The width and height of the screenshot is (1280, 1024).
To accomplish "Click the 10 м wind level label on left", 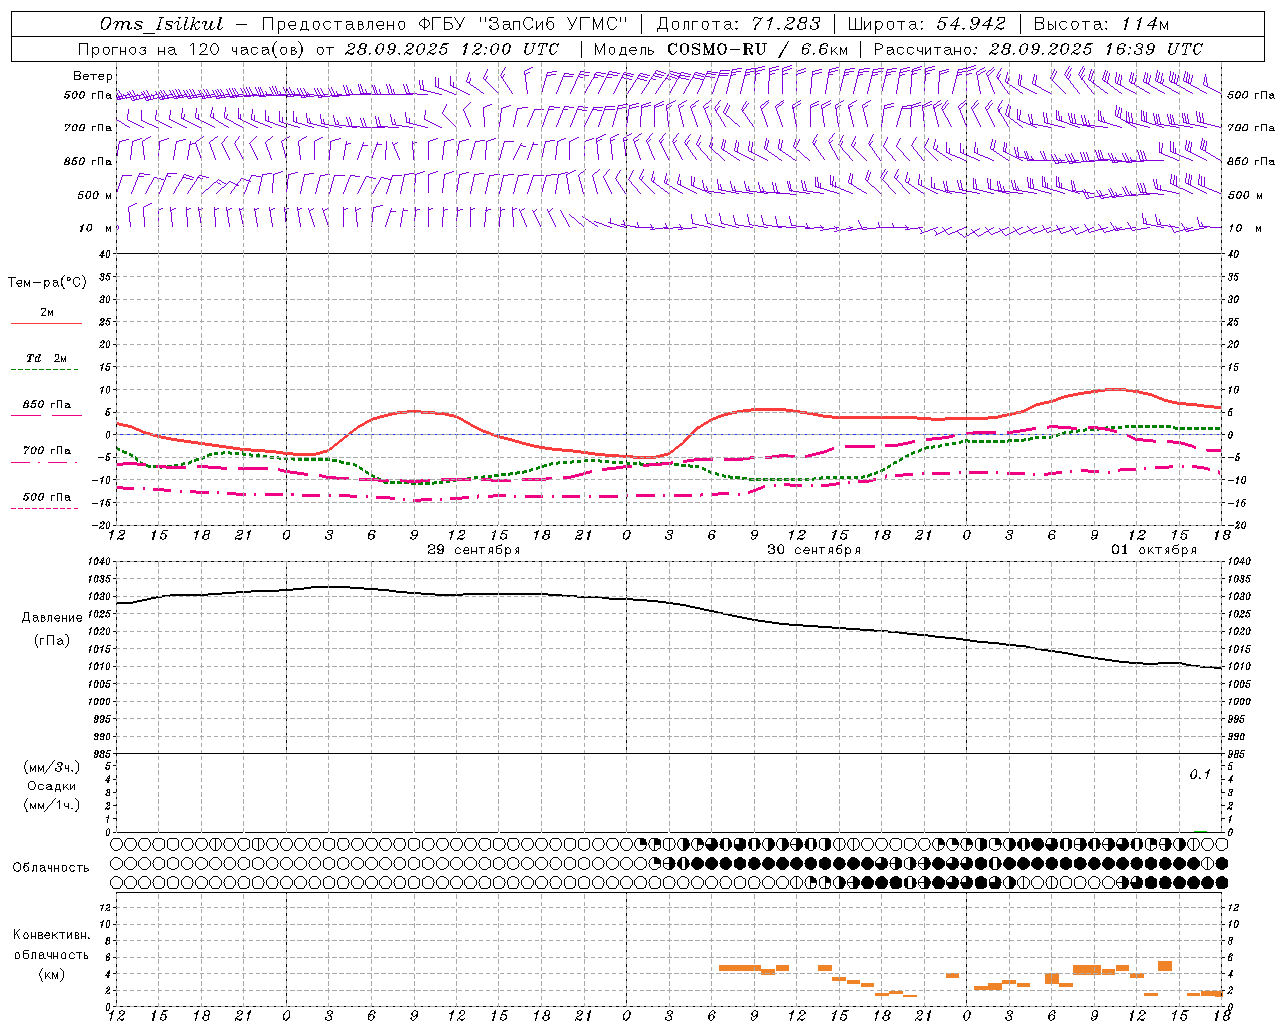I will [96, 228].
